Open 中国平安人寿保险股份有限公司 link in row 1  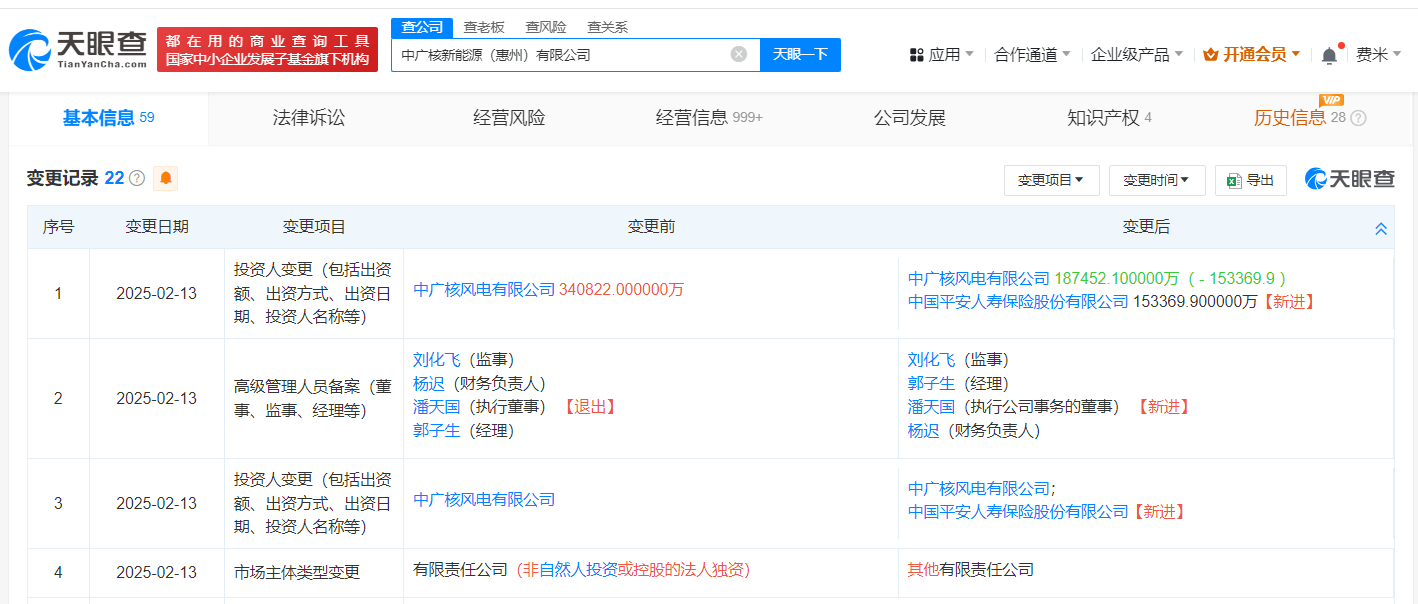[x=1018, y=301]
